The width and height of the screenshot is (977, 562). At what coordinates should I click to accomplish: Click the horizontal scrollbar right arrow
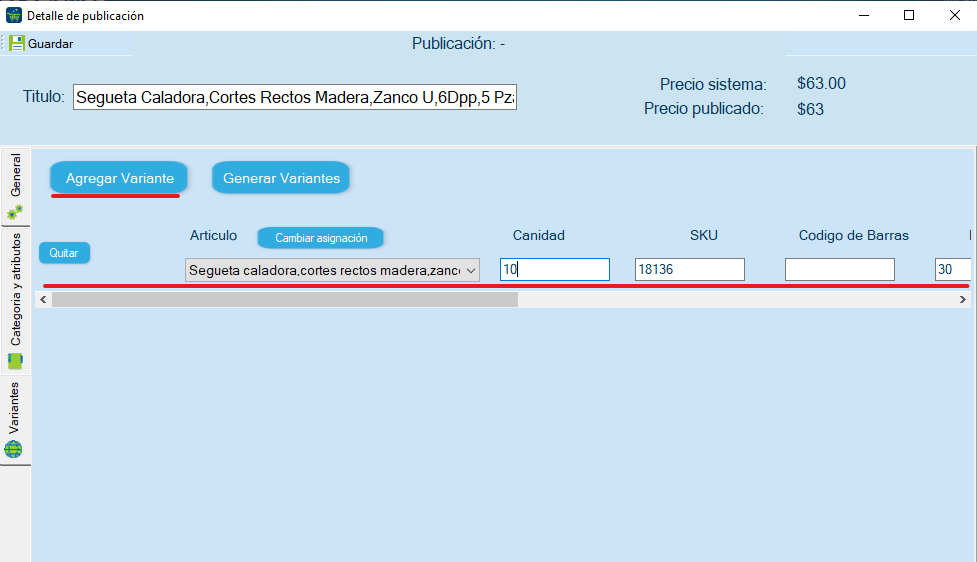click(x=963, y=300)
